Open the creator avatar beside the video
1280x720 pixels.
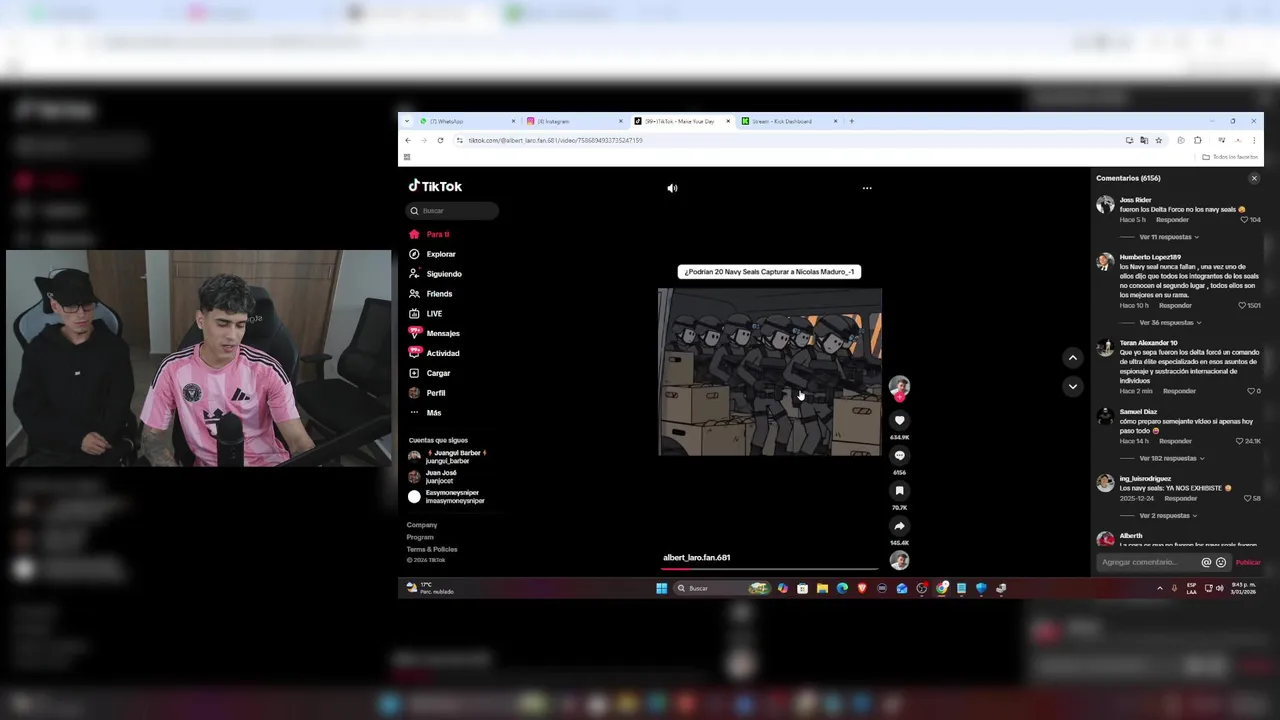pos(899,386)
